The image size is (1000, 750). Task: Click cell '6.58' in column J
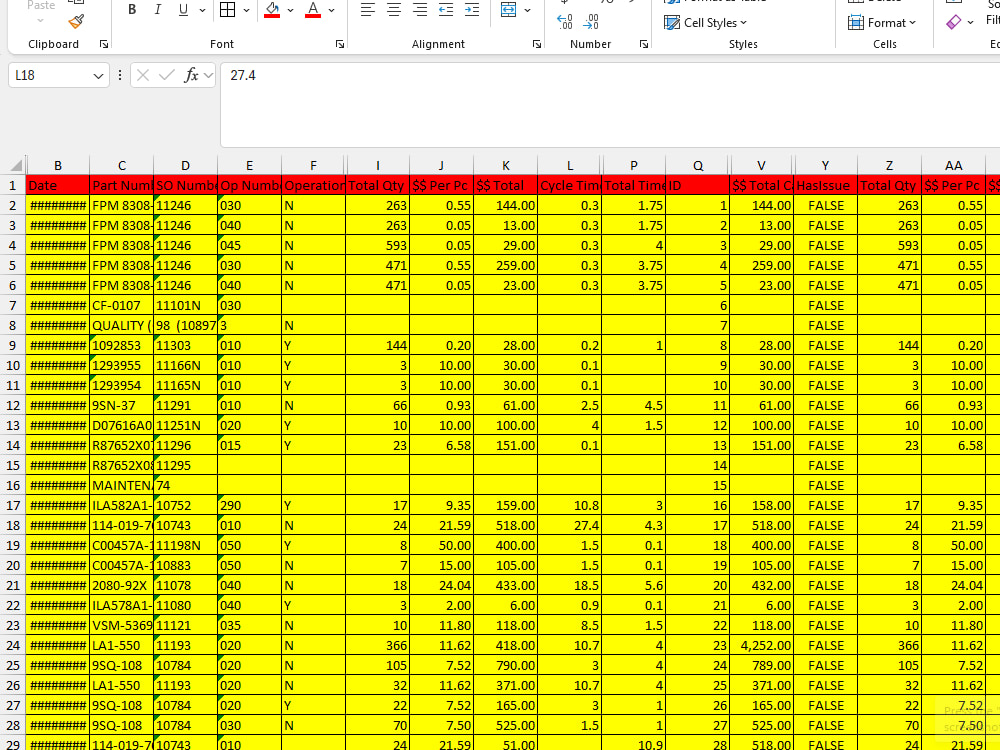click(441, 446)
